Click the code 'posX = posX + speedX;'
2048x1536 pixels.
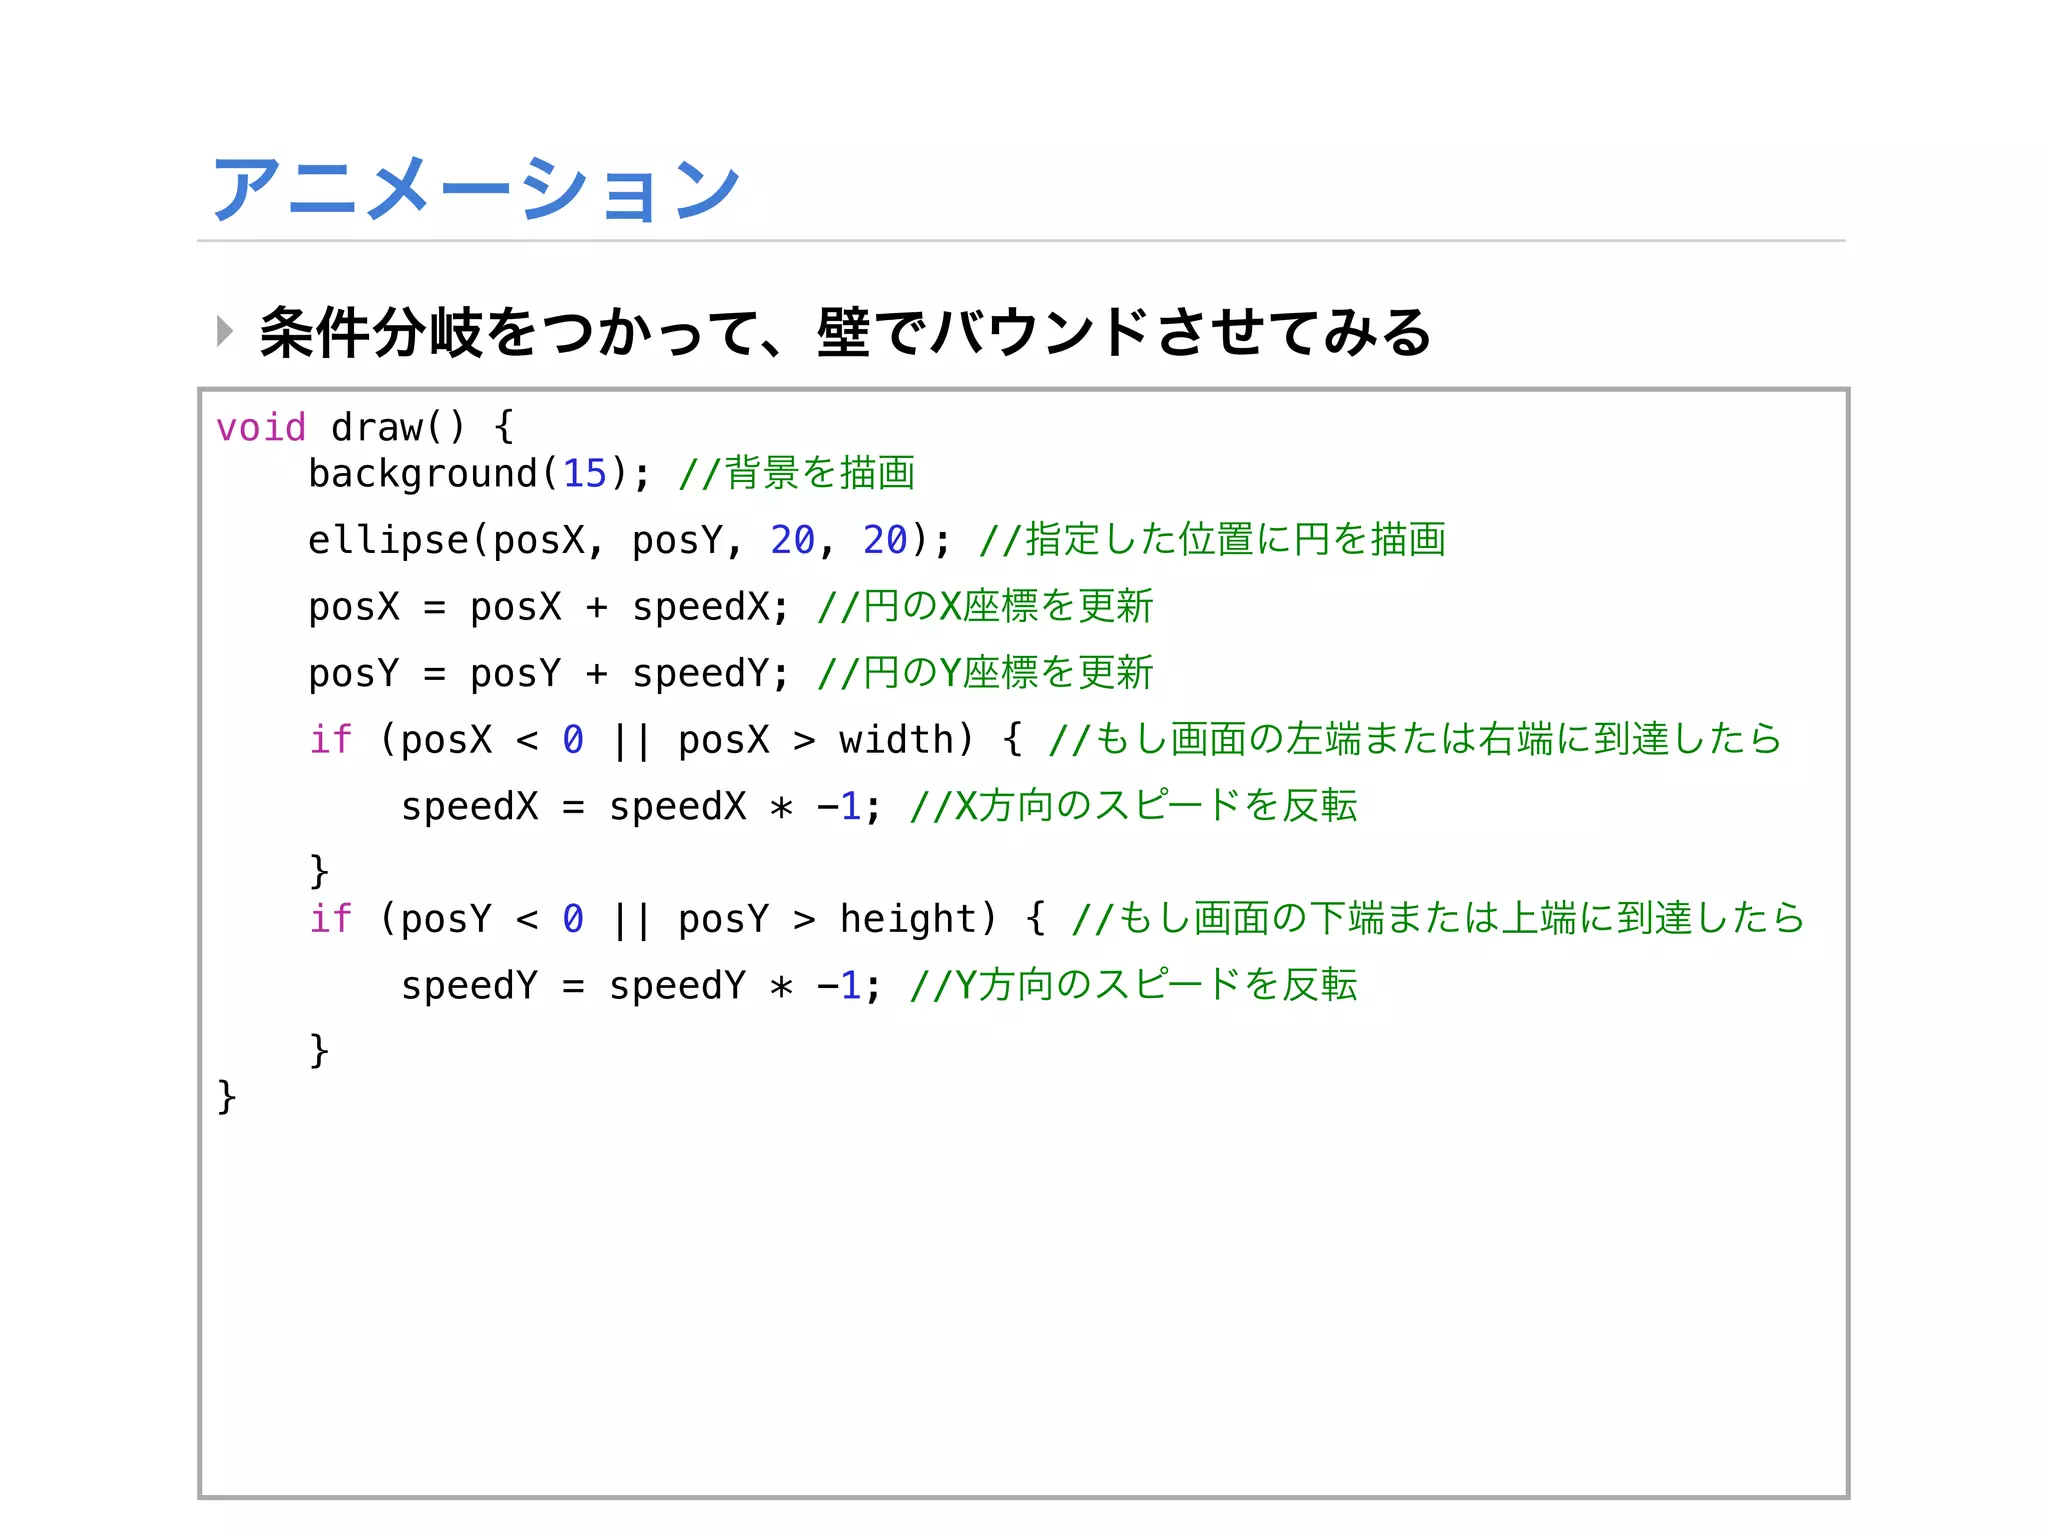click(x=549, y=607)
